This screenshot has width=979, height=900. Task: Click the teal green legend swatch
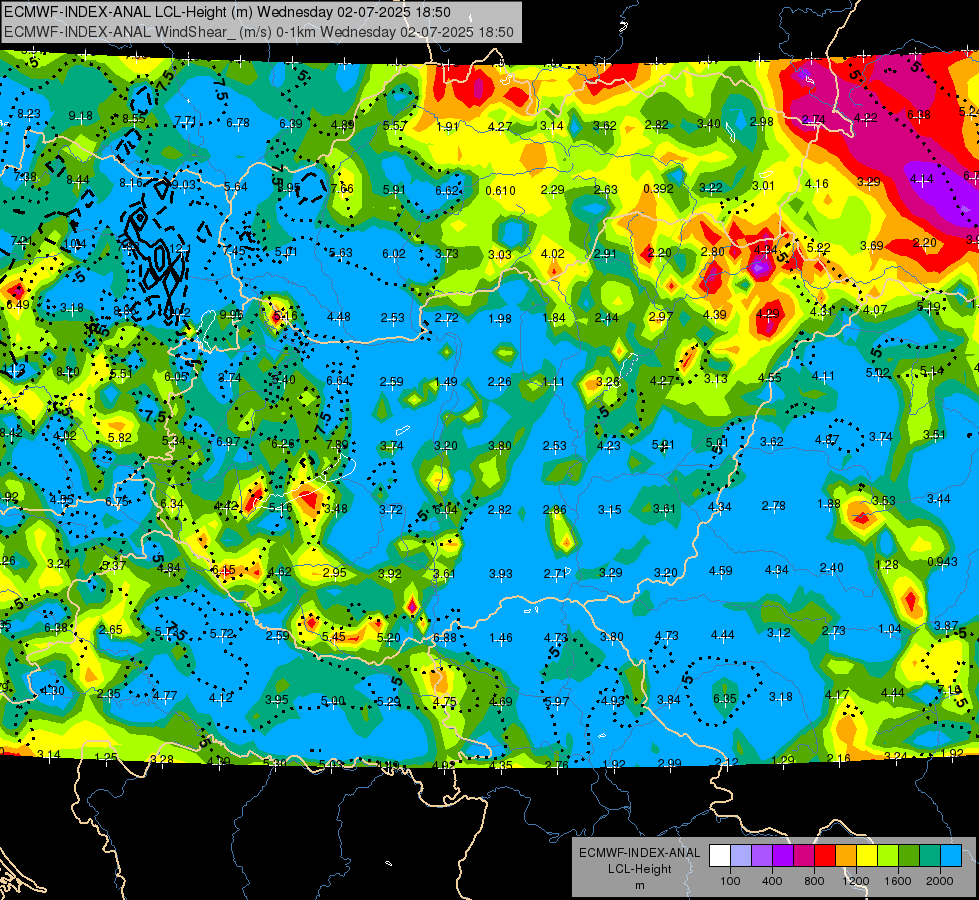coord(930,856)
